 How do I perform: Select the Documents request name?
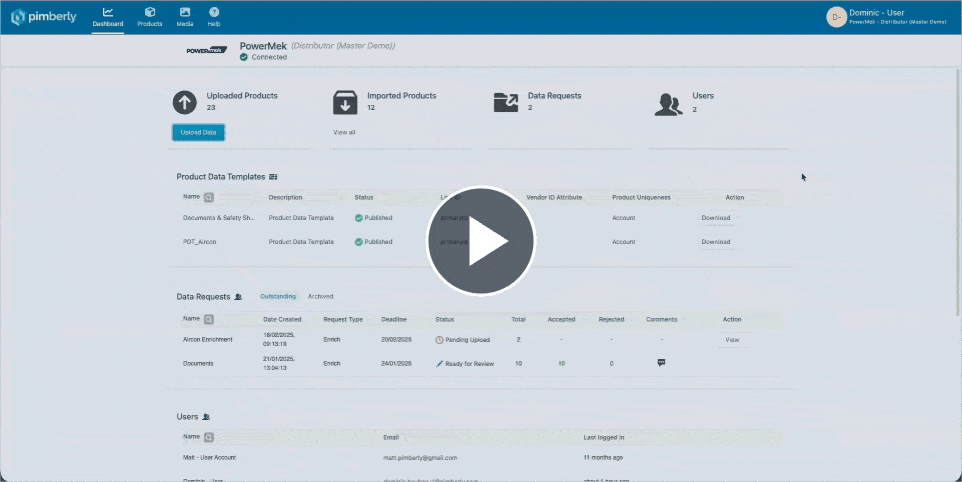[198, 364]
